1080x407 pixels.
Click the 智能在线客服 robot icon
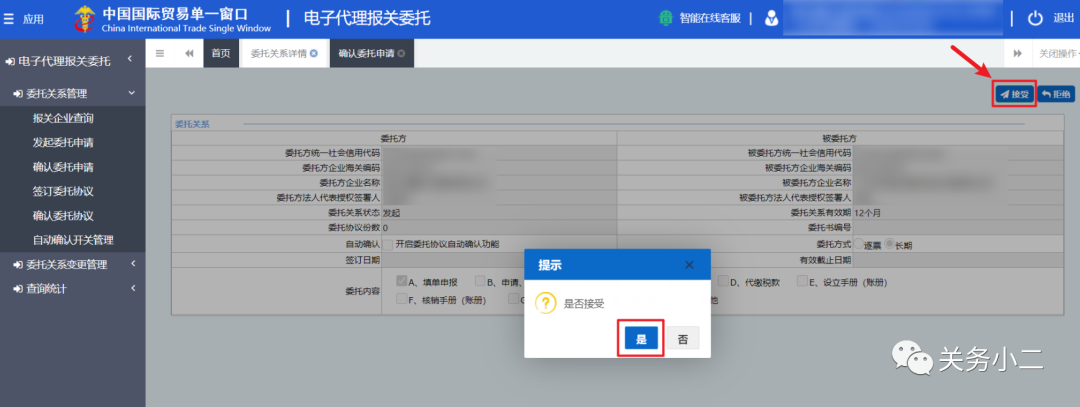pos(666,19)
